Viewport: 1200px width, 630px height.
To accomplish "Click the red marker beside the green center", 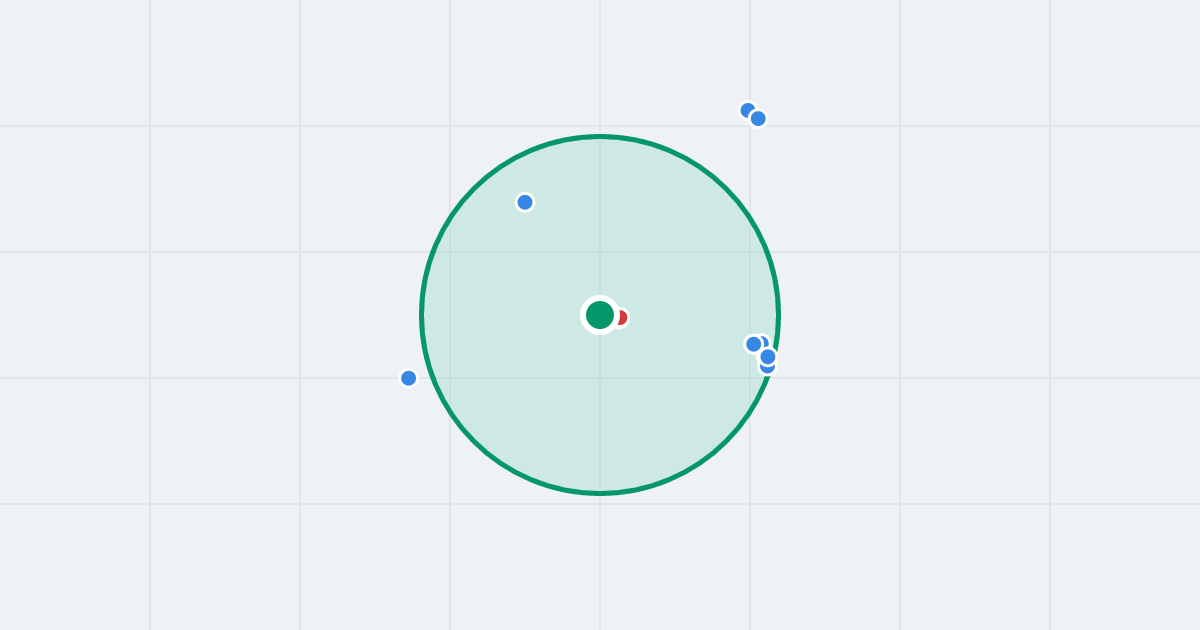I will (x=621, y=317).
